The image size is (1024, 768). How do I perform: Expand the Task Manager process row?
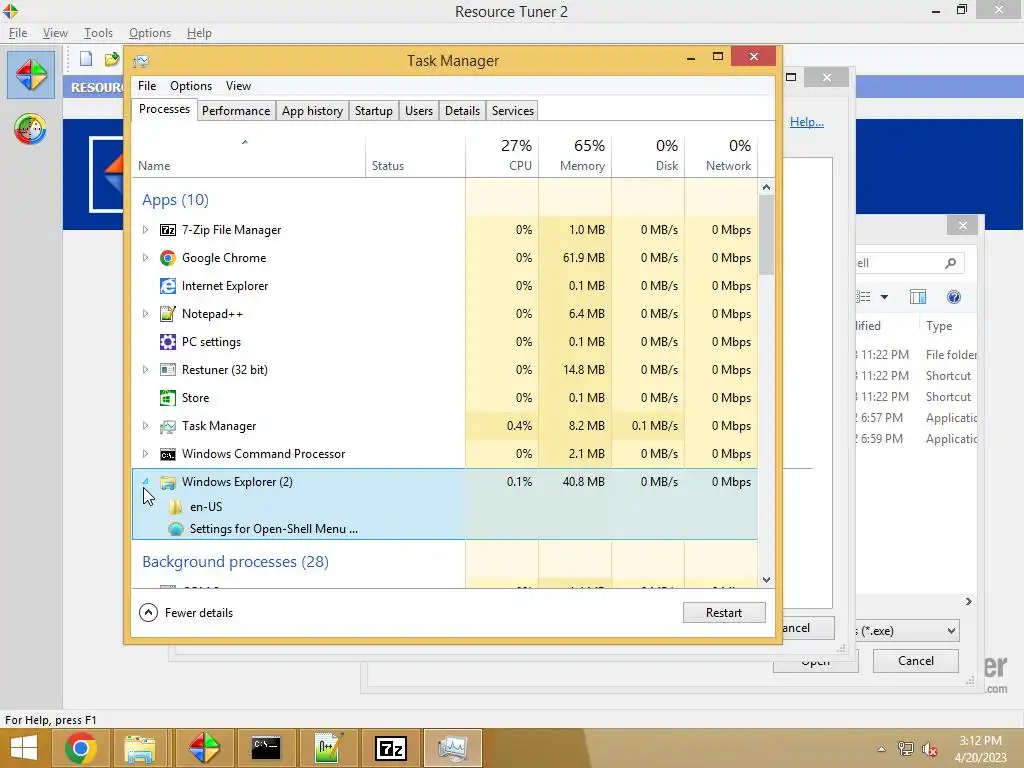point(145,426)
